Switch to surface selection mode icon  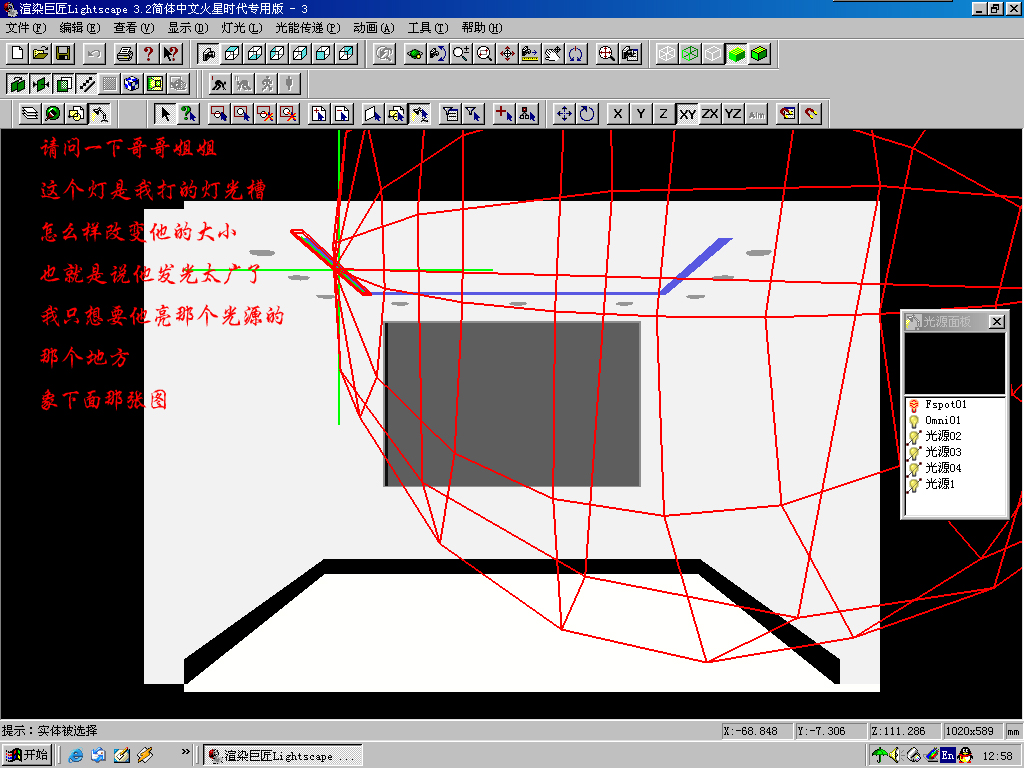tap(373, 114)
